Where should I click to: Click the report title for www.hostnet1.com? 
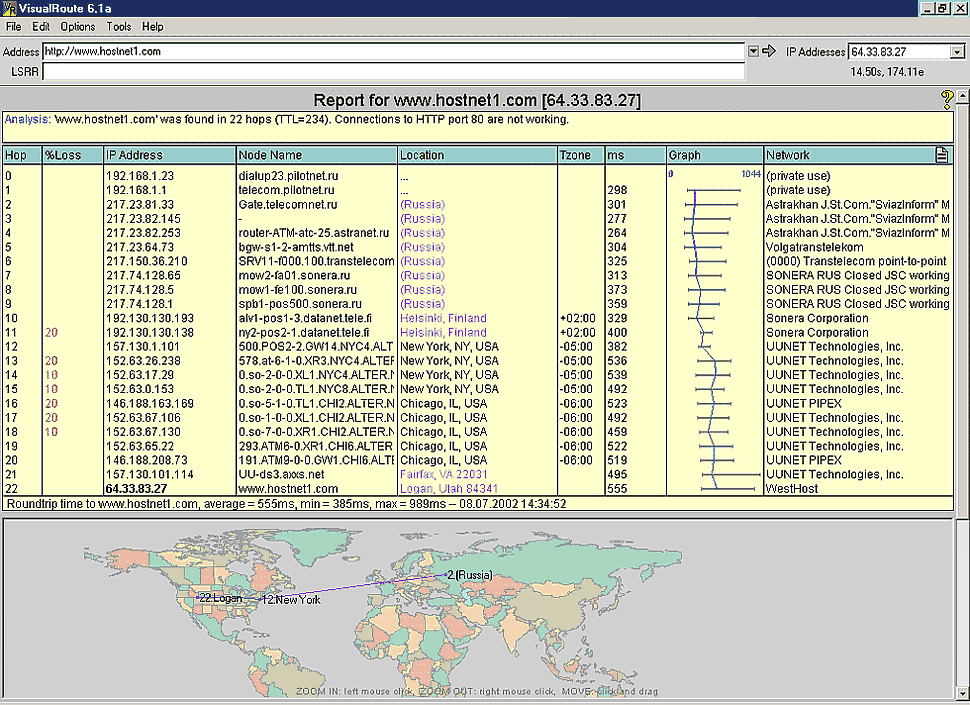[x=477, y=100]
